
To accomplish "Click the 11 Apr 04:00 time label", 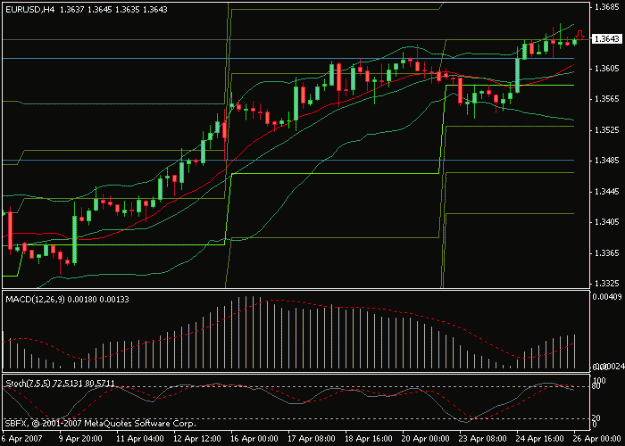I will tap(140, 439).
